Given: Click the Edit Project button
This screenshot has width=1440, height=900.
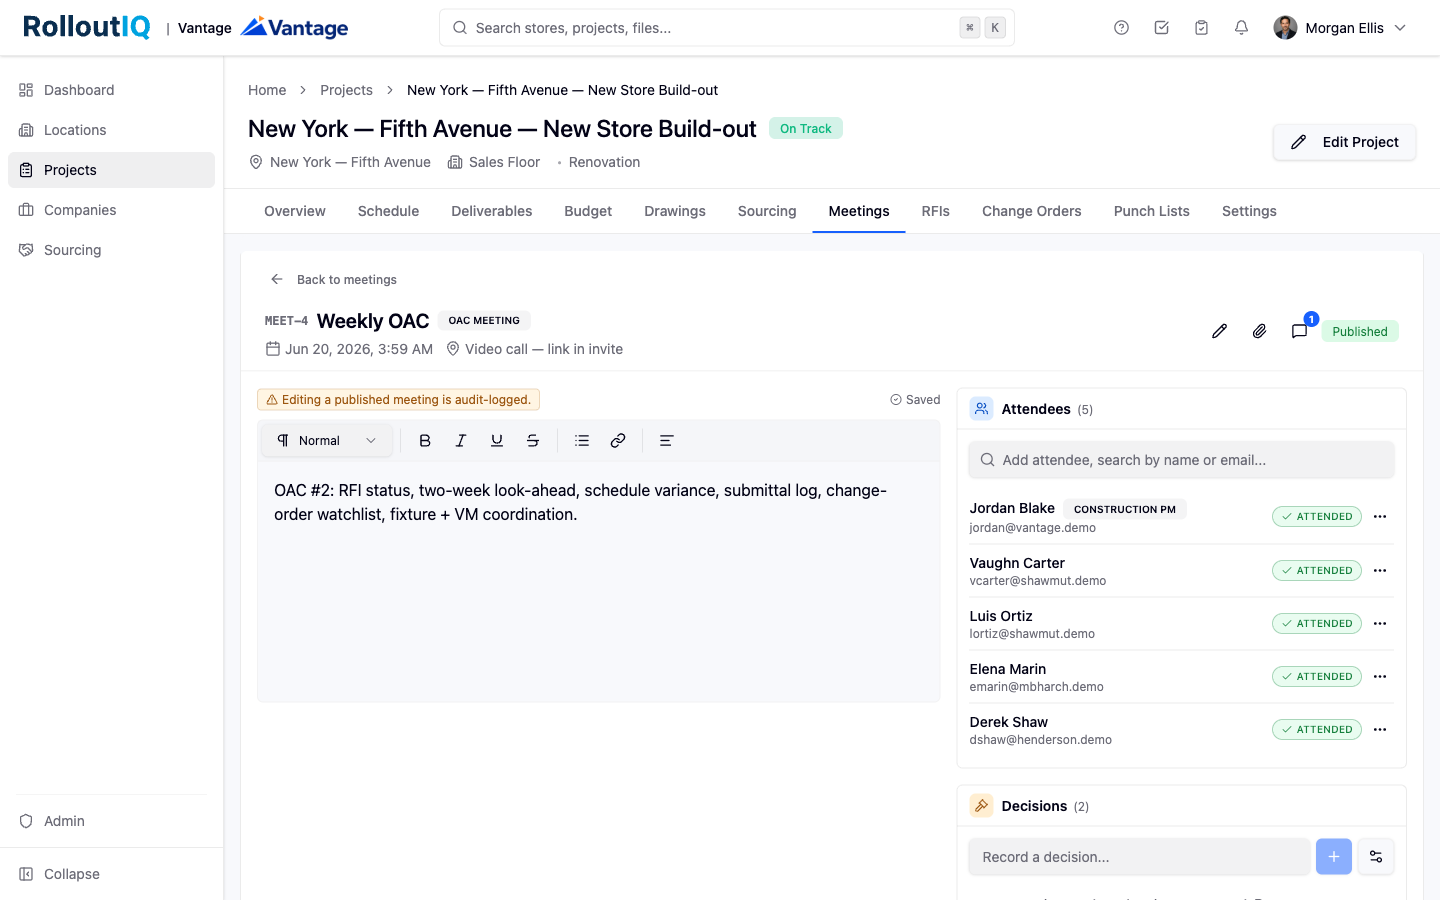Looking at the screenshot, I should [1344, 142].
